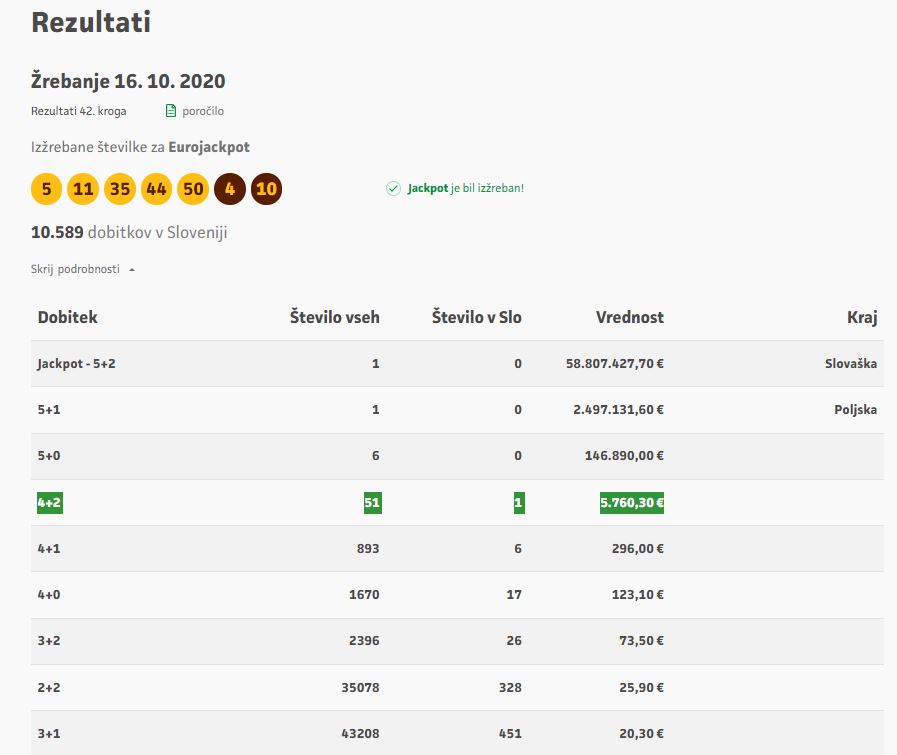Click the yellow ball number 11
Viewport: 897px width, 755px height.
(x=83, y=189)
